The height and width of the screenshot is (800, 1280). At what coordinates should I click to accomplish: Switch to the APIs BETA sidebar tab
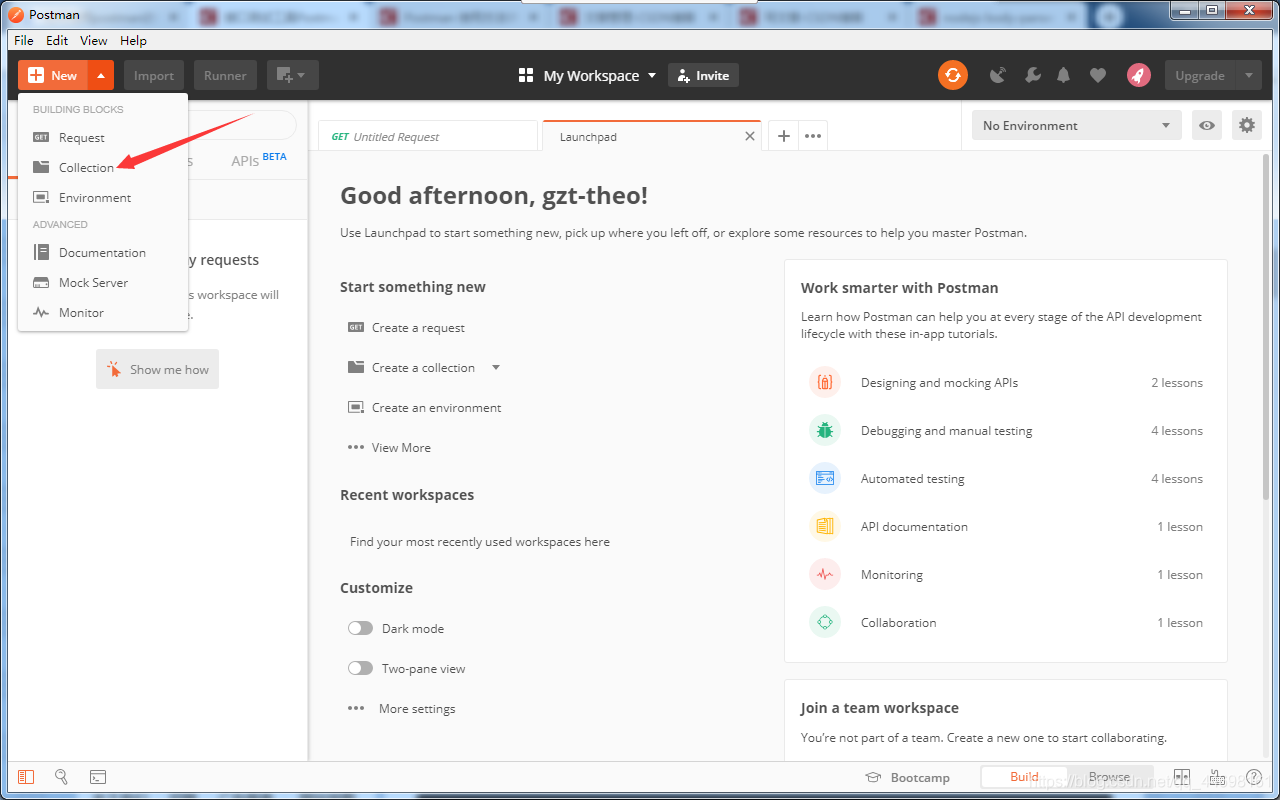(258, 159)
